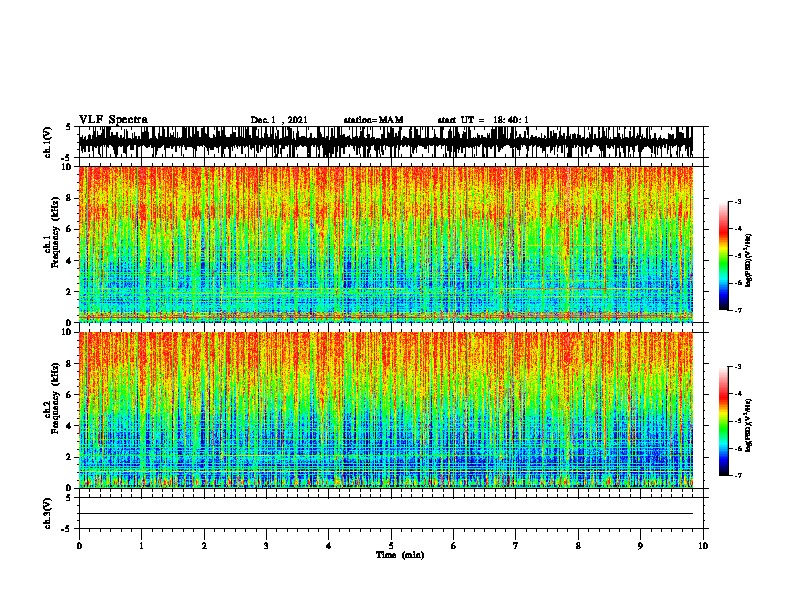Select the date "Dec. 1, 2021" text
The height and width of the screenshot is (612, 792).
279,120
